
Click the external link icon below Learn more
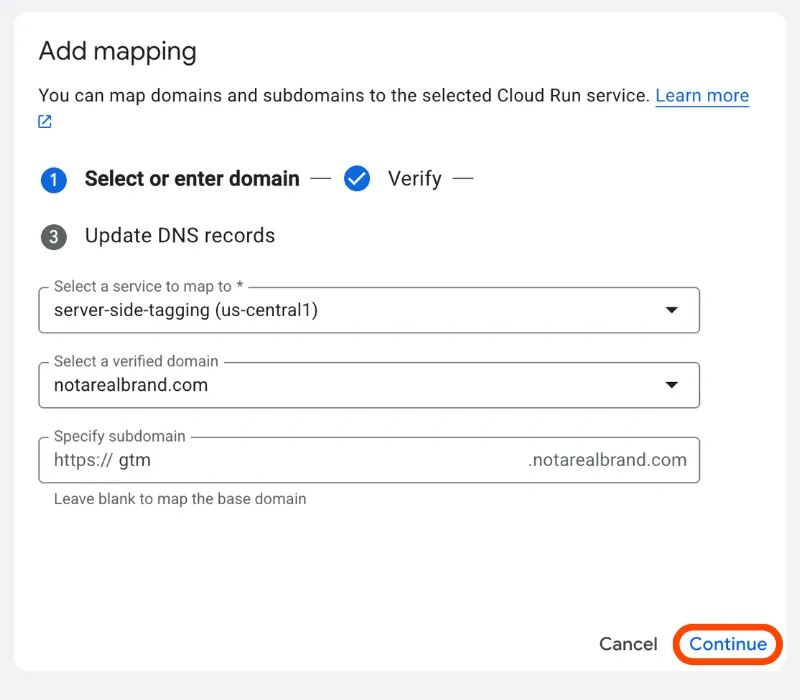(x=44, y=120)
